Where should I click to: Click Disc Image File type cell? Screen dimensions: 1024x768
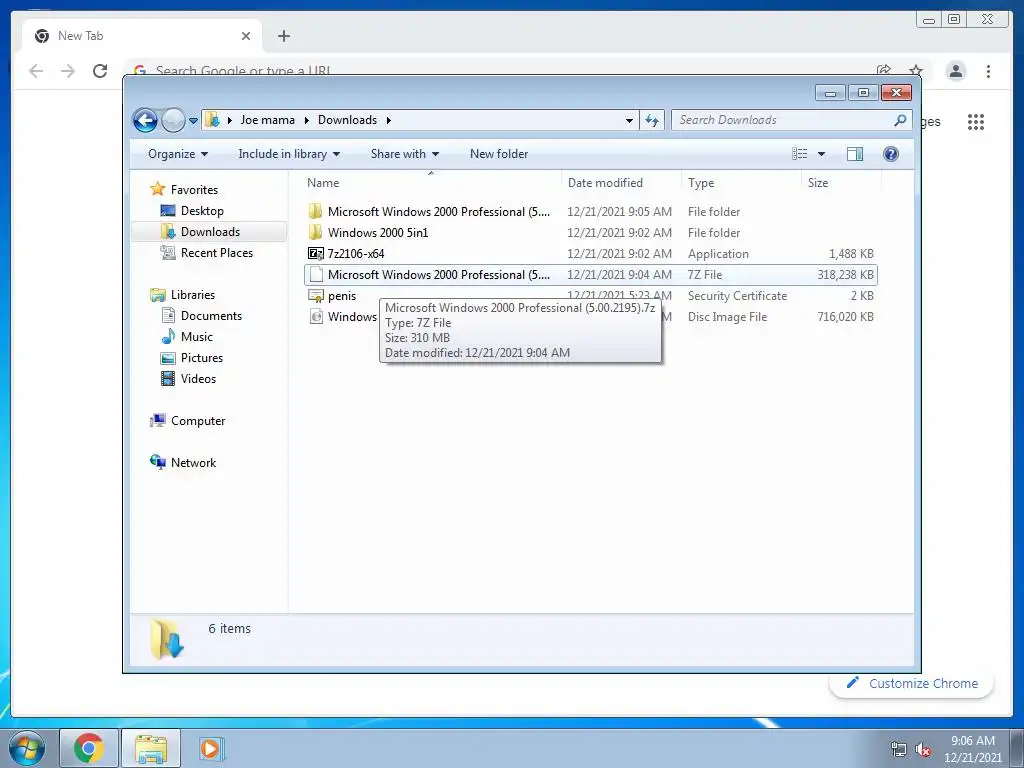[727, 317]
